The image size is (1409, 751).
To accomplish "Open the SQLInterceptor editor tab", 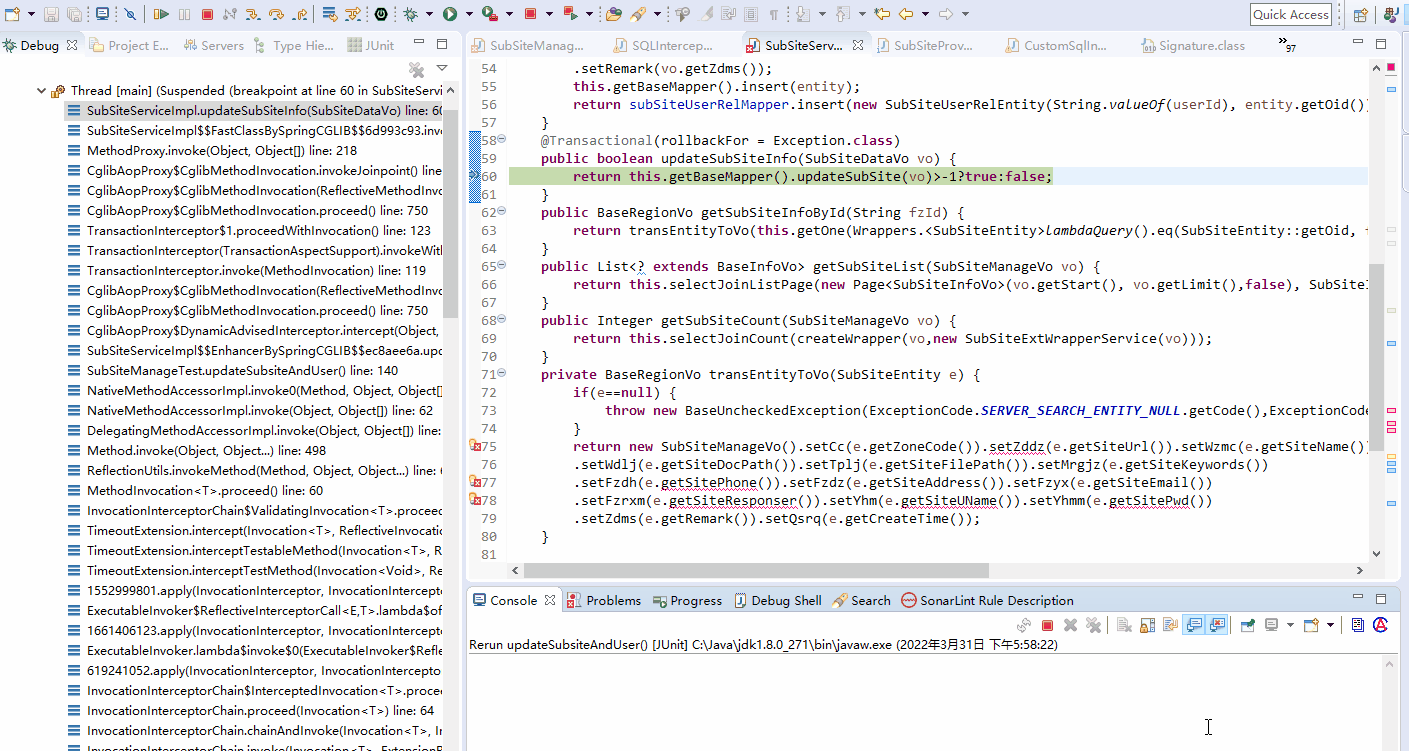I will tap(664, 45).
